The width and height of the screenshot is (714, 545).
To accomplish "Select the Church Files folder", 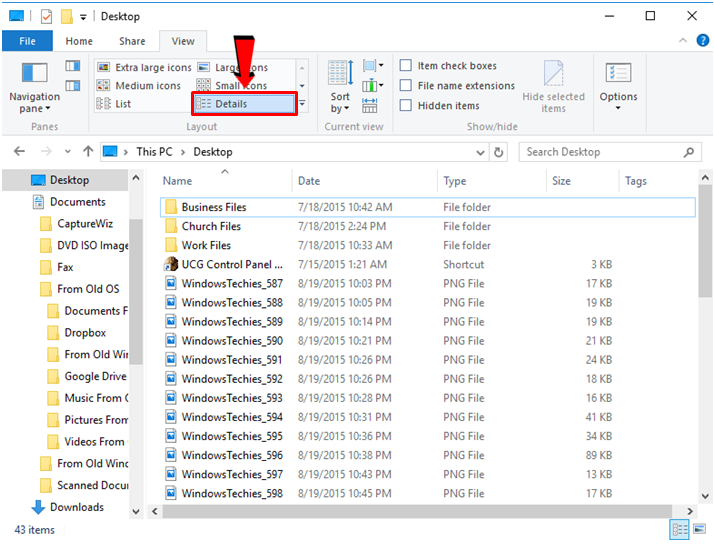I will click(x=428, y=226).
